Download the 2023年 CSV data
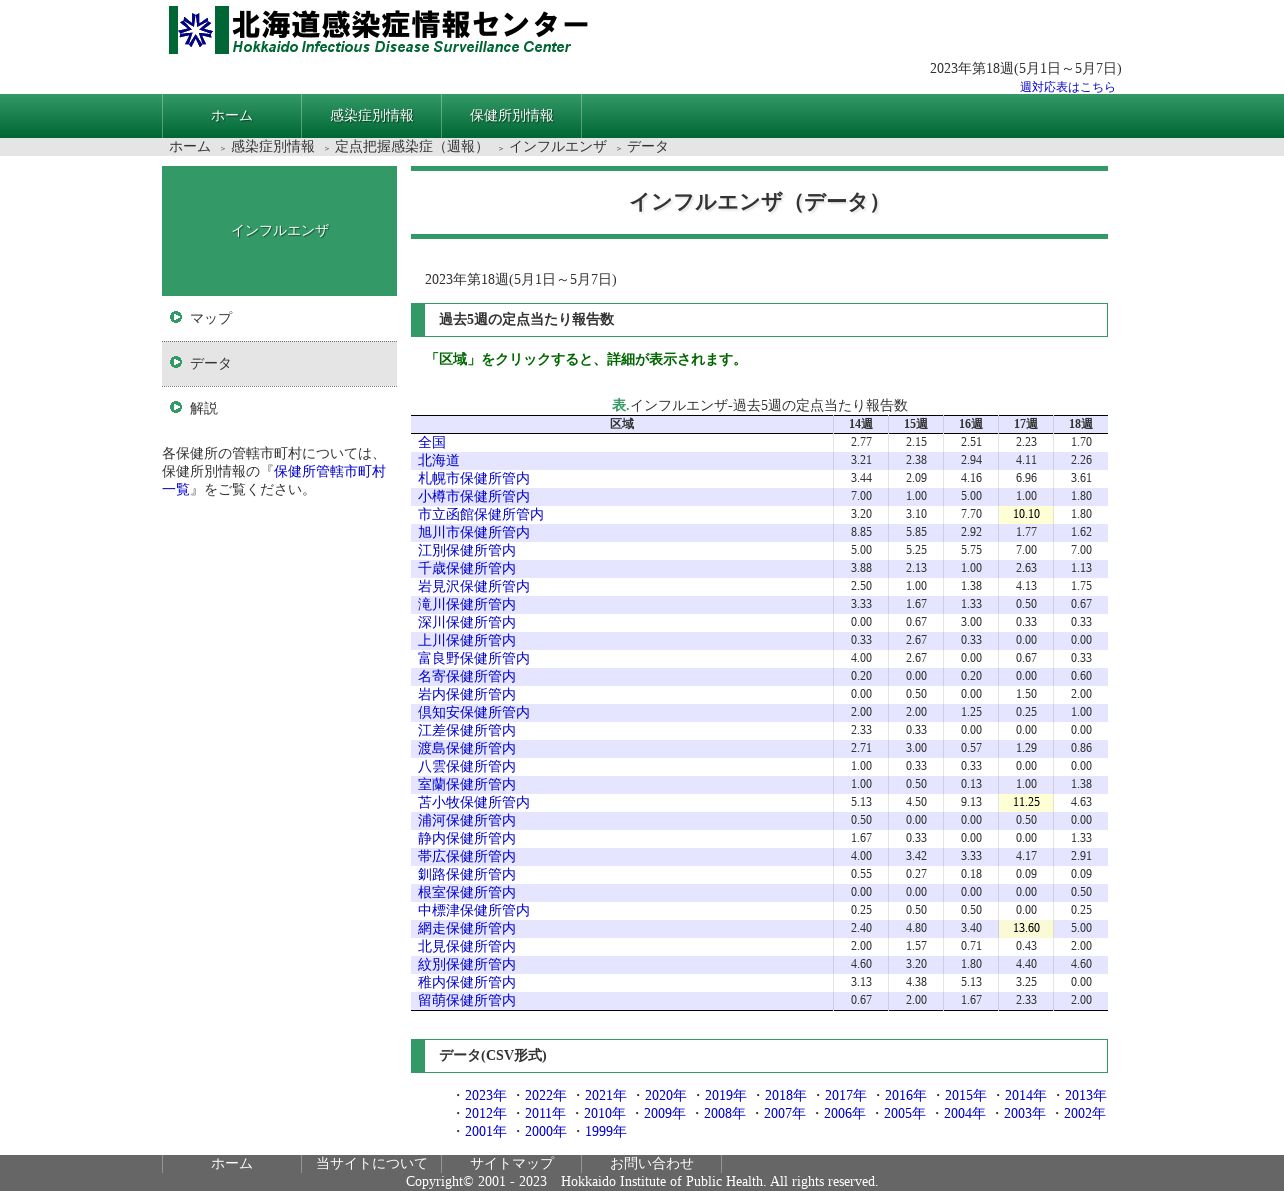The width and height of the screenshot is (1284, 1191). click(486, 1095)
